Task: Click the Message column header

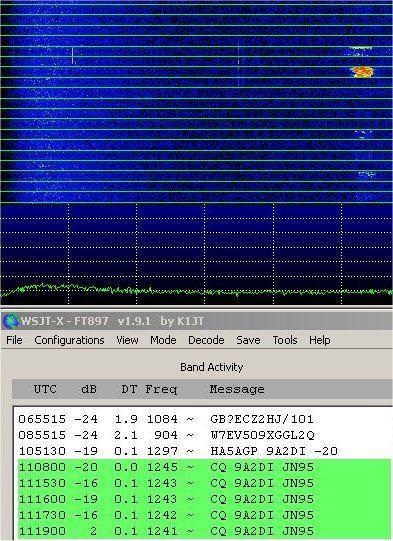Action: (237, 390)
